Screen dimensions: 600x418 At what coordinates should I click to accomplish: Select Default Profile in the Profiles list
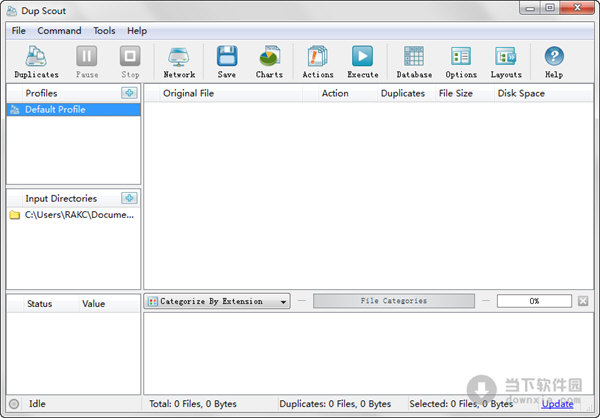click(73, 109)
